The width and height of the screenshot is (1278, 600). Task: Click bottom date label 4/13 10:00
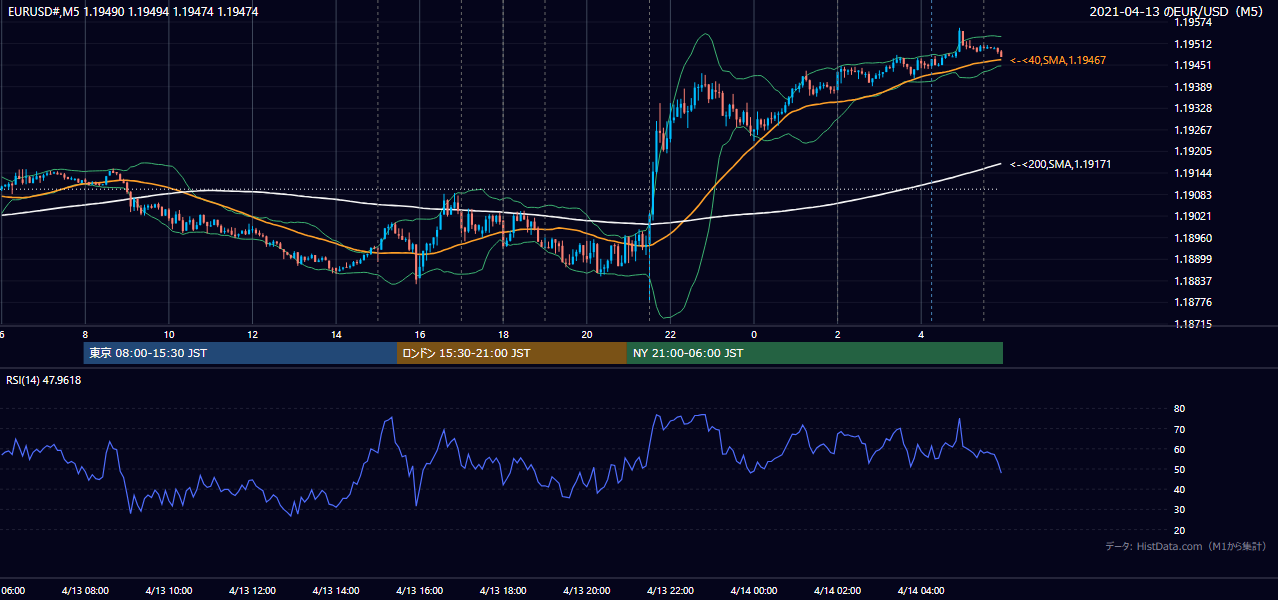(x=169, y=590)
